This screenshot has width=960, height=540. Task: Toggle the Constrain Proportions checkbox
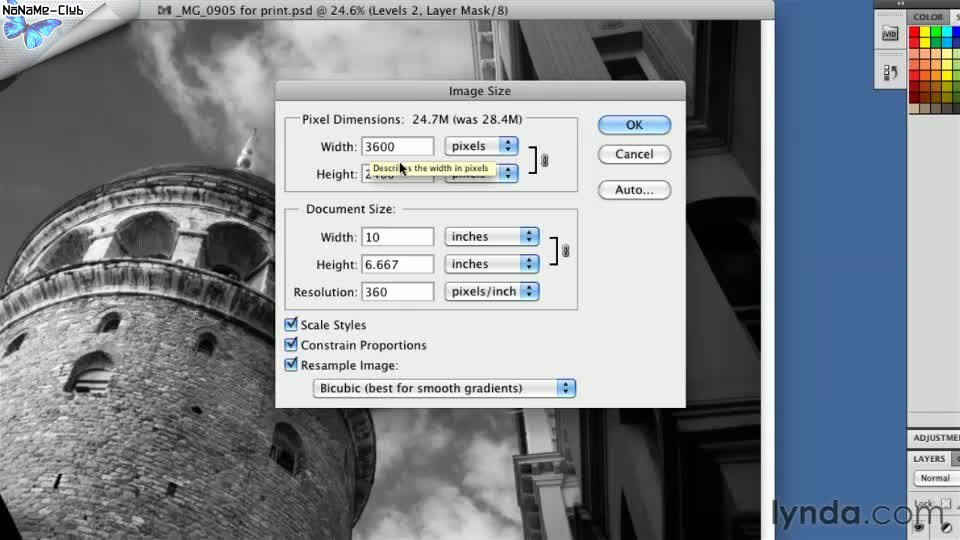(291, 345)
